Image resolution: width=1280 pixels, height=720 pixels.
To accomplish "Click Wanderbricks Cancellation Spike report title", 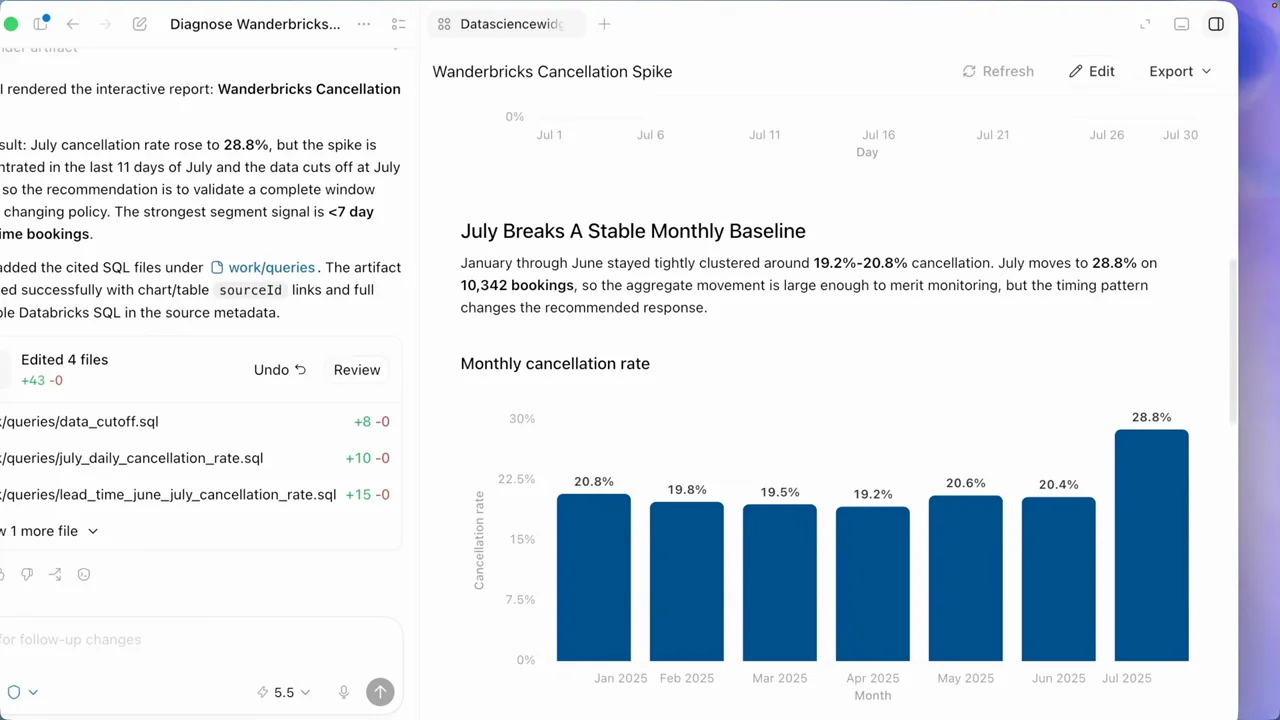I will pos(552,71).
